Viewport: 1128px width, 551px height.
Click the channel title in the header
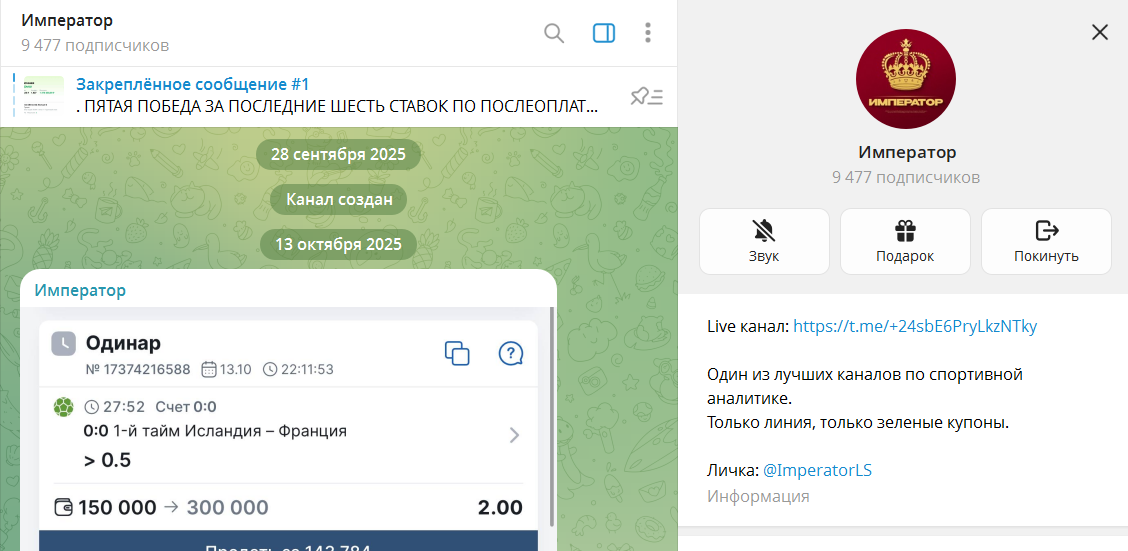pyautogui.click(x=67, y=21)
